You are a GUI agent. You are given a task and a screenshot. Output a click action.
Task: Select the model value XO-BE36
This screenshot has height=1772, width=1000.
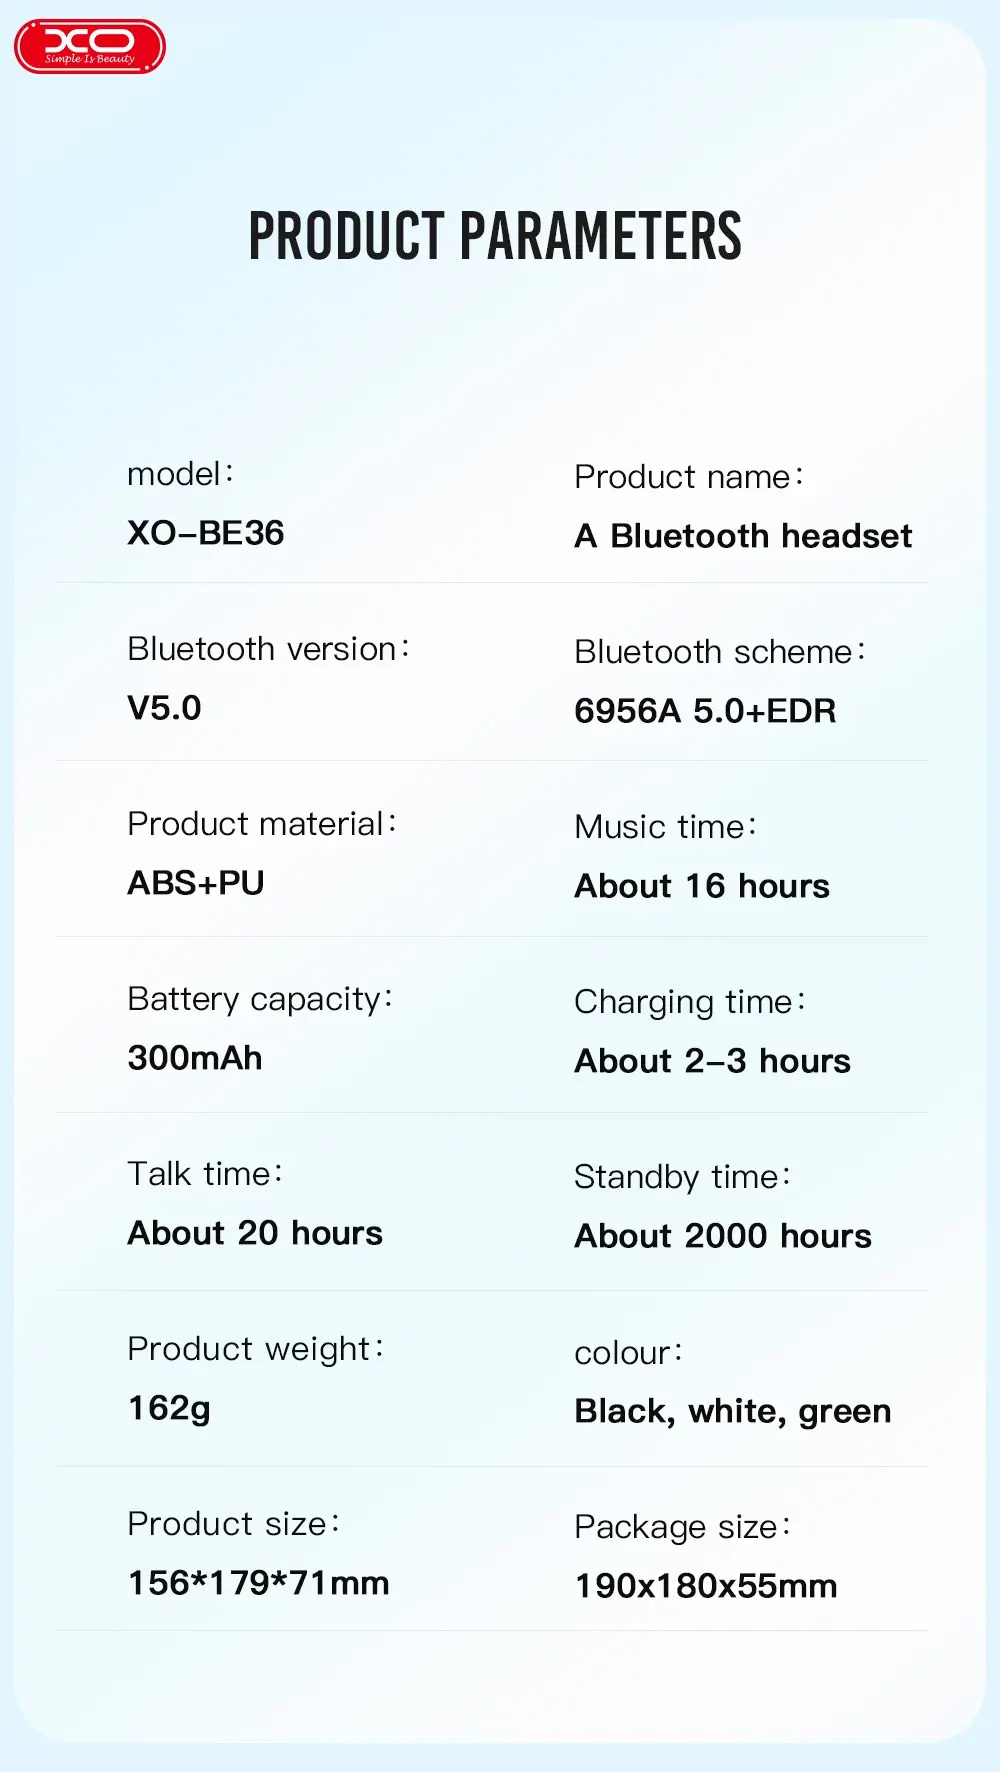tap(206, 533)
